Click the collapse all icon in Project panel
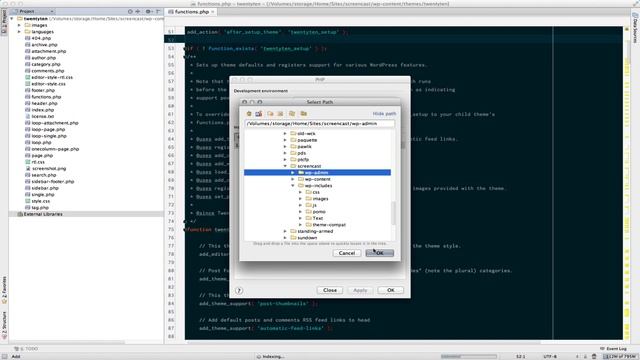The height and width of the screenshot is (360, 640). point(138,11)
